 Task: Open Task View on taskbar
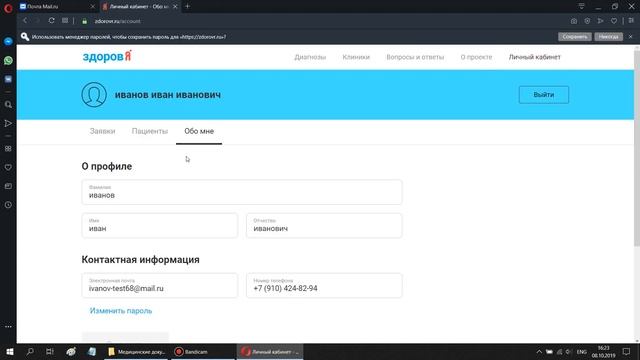(x=50, y=352)
